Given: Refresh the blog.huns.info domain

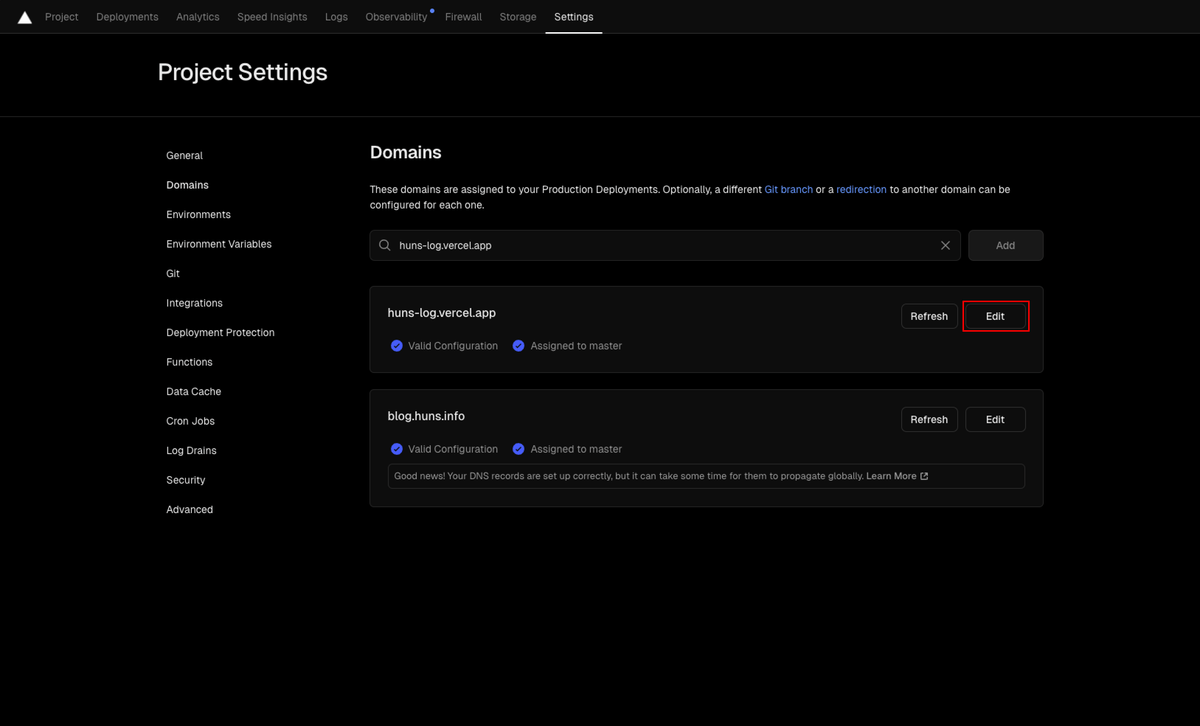Looking at the screenshot, I should 929,419.
